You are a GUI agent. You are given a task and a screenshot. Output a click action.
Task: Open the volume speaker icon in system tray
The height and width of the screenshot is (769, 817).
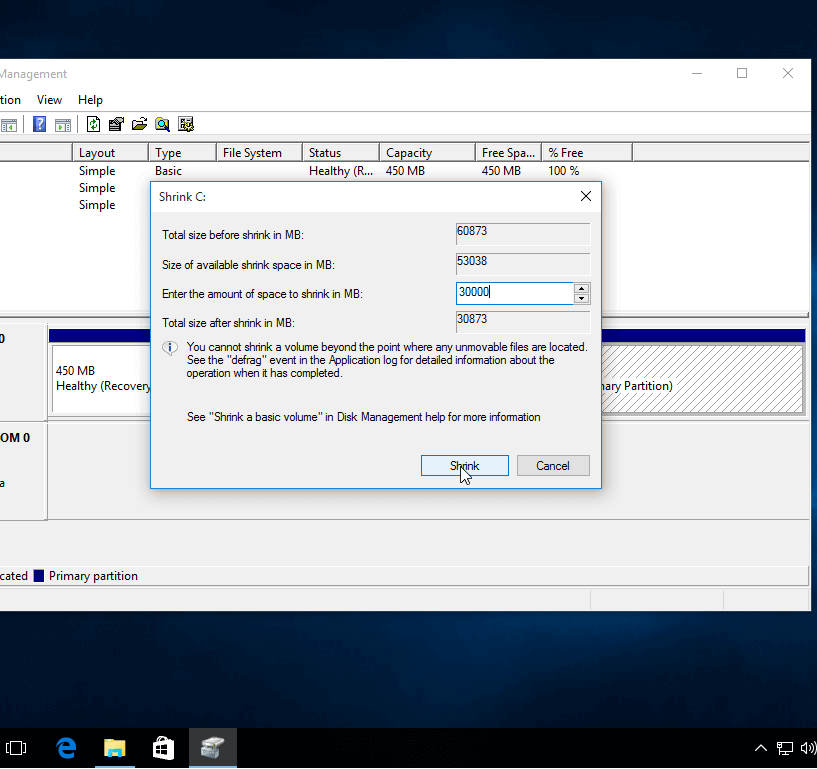point(807,747)
